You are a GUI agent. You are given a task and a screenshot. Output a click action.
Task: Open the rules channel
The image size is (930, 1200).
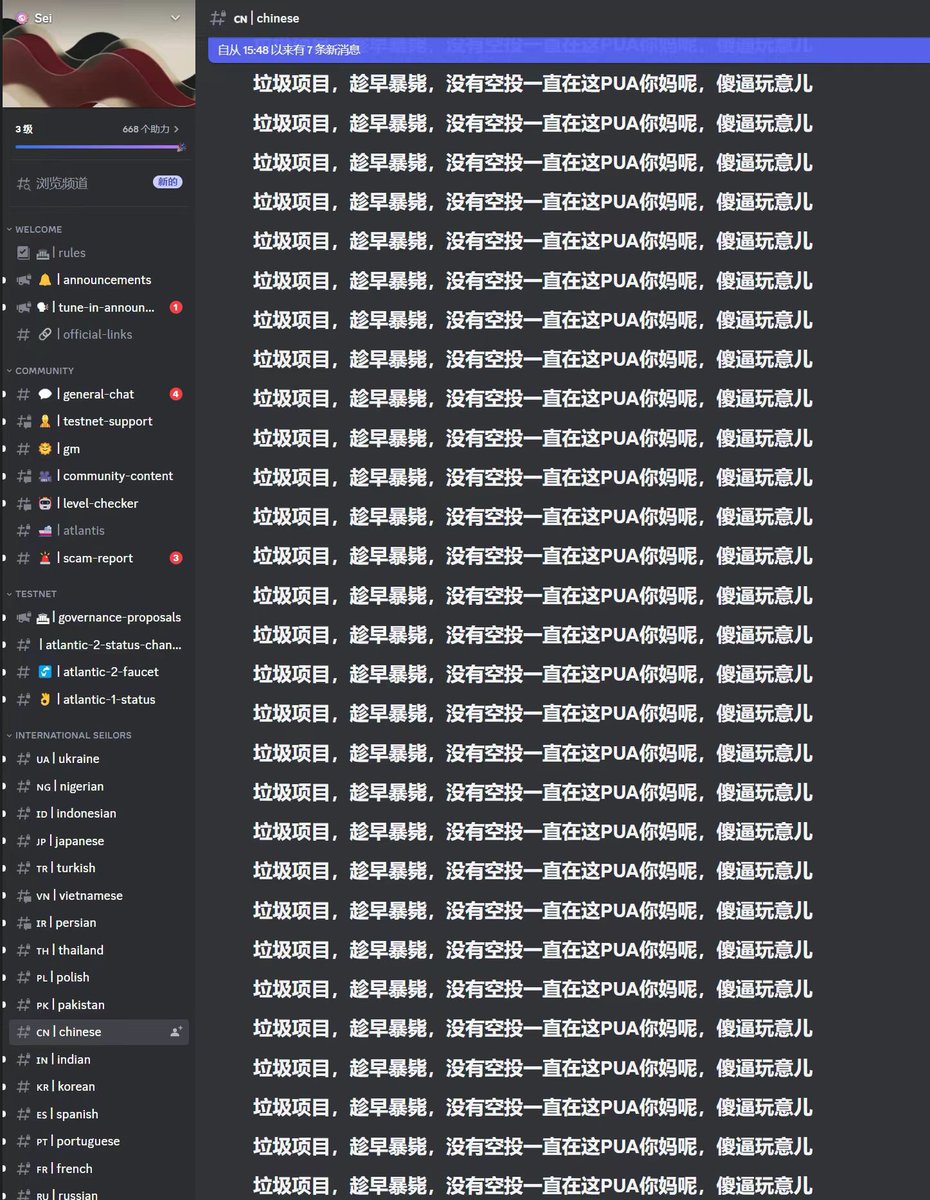(x=98, y=253)
